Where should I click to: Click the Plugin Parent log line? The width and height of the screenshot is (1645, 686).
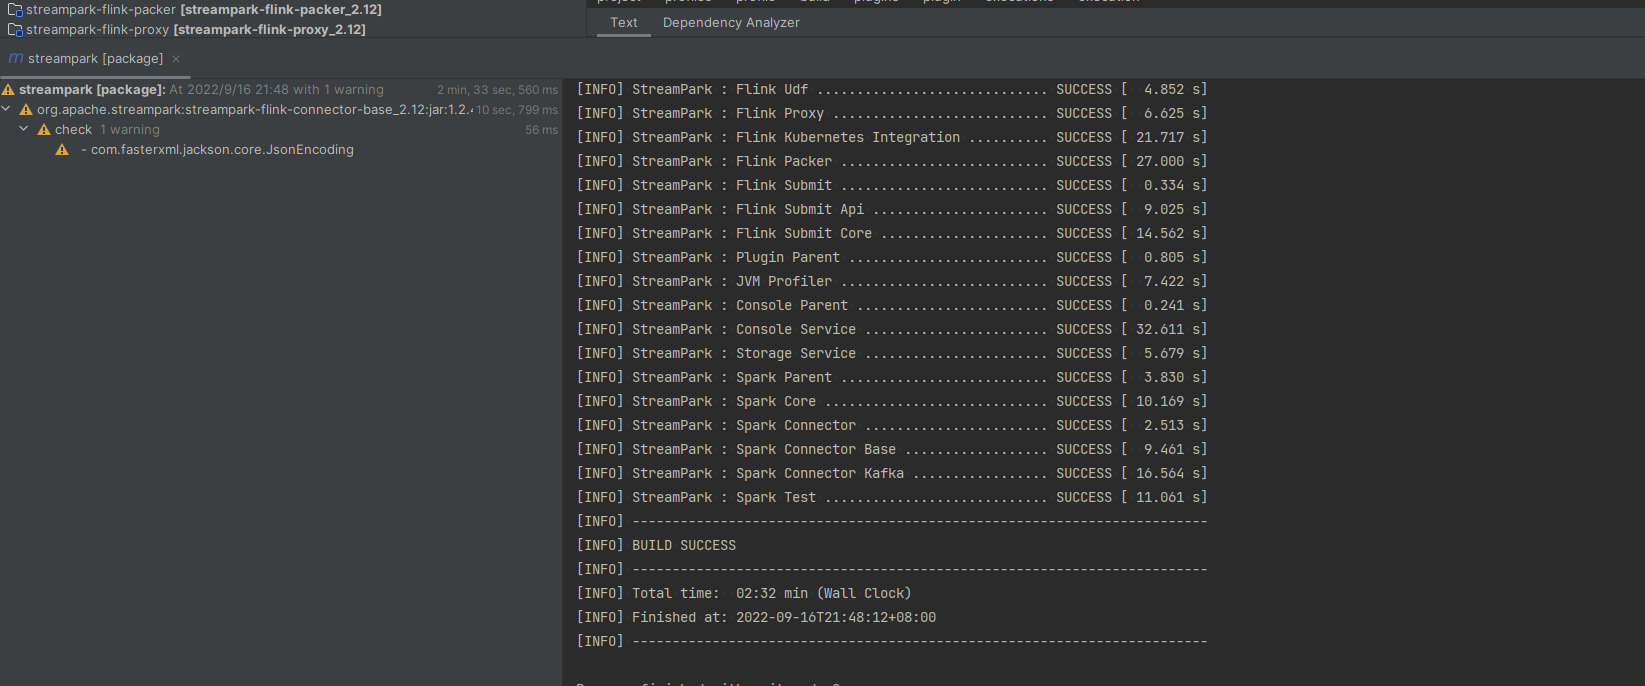point(892,258)
